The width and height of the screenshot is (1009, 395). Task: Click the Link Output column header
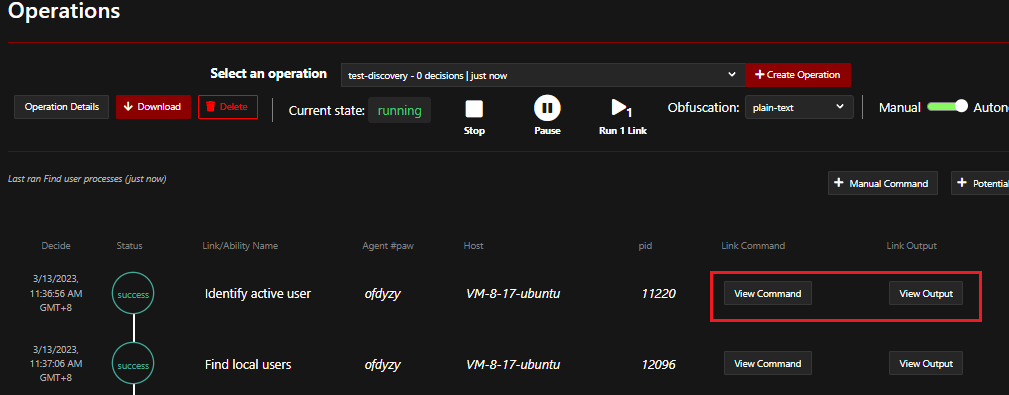[x=911, y=246]
